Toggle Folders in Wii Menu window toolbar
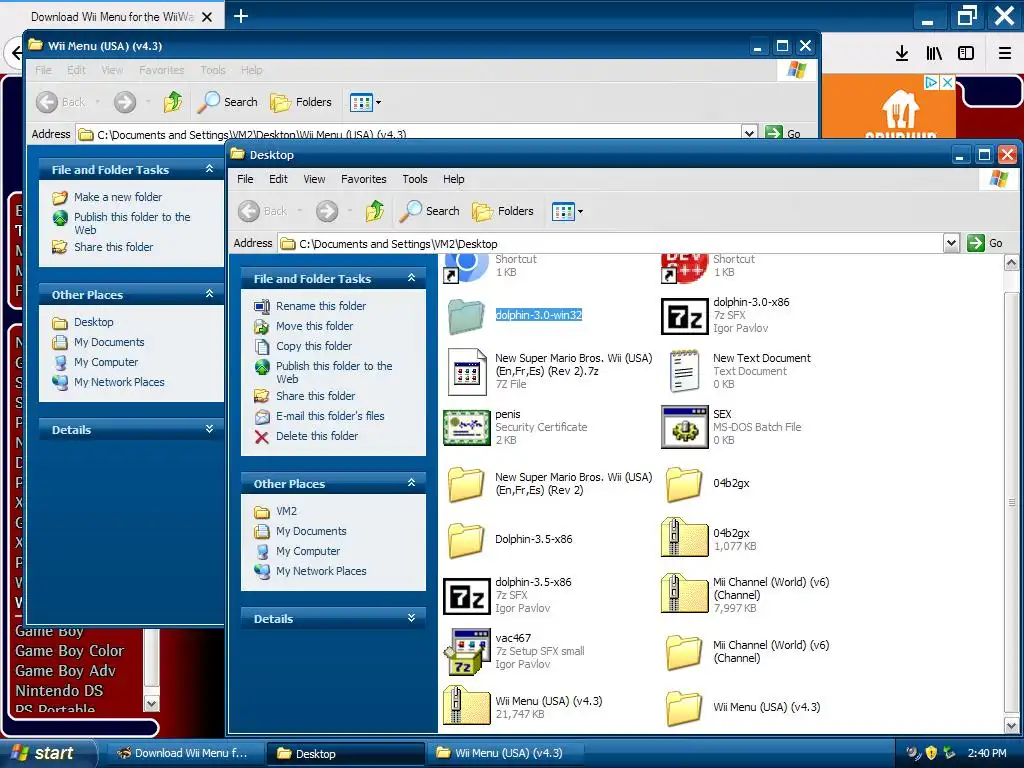Screen dimensions: 1024x768 pos(301,102)
